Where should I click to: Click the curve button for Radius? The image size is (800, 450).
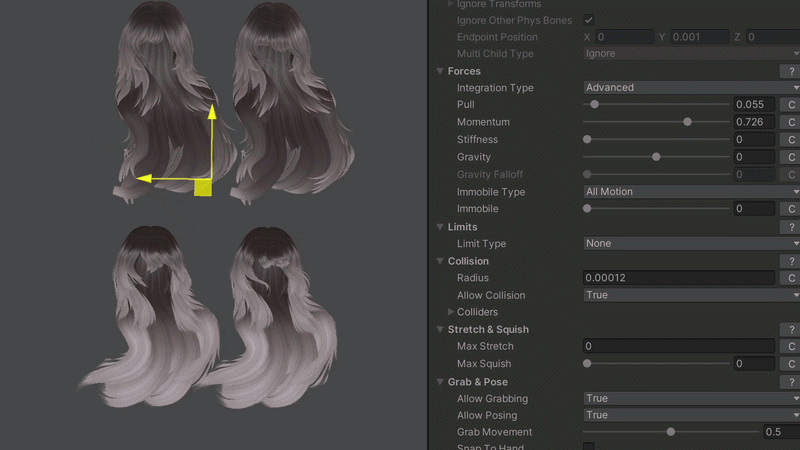[x=790, y=278]
